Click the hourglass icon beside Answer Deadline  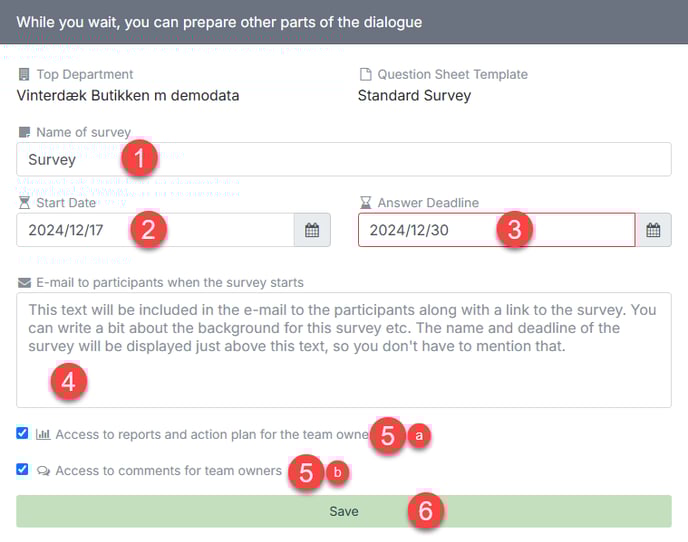366,203
